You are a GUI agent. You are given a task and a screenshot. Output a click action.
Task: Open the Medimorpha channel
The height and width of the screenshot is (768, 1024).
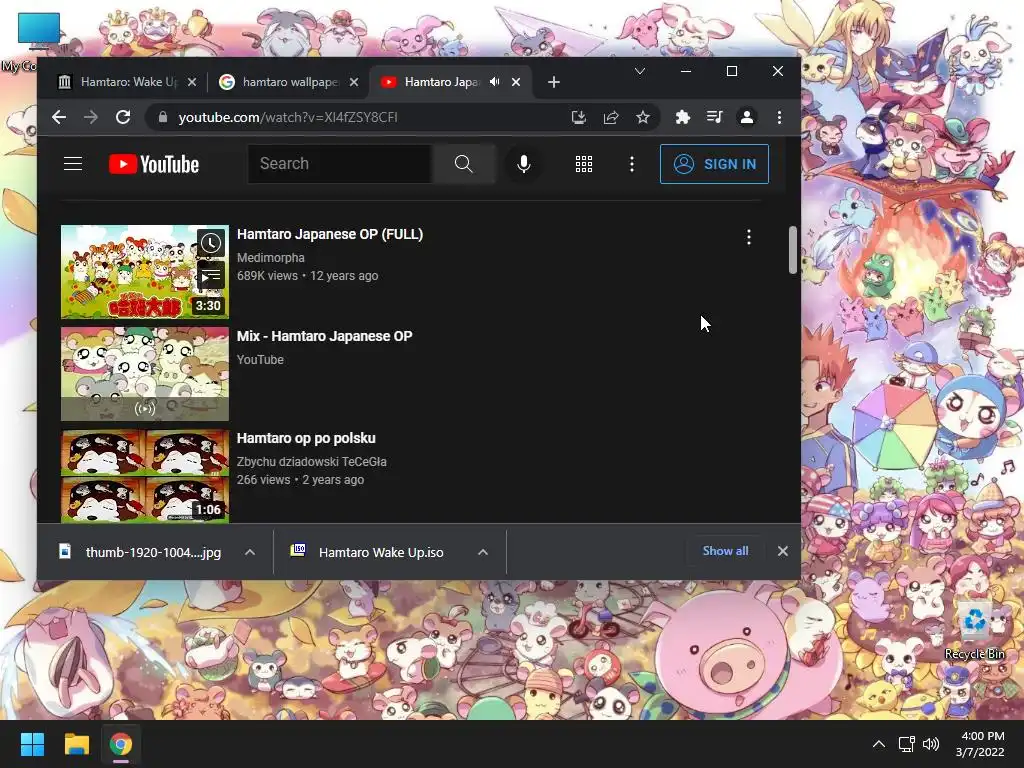click(x=270, y=257)
